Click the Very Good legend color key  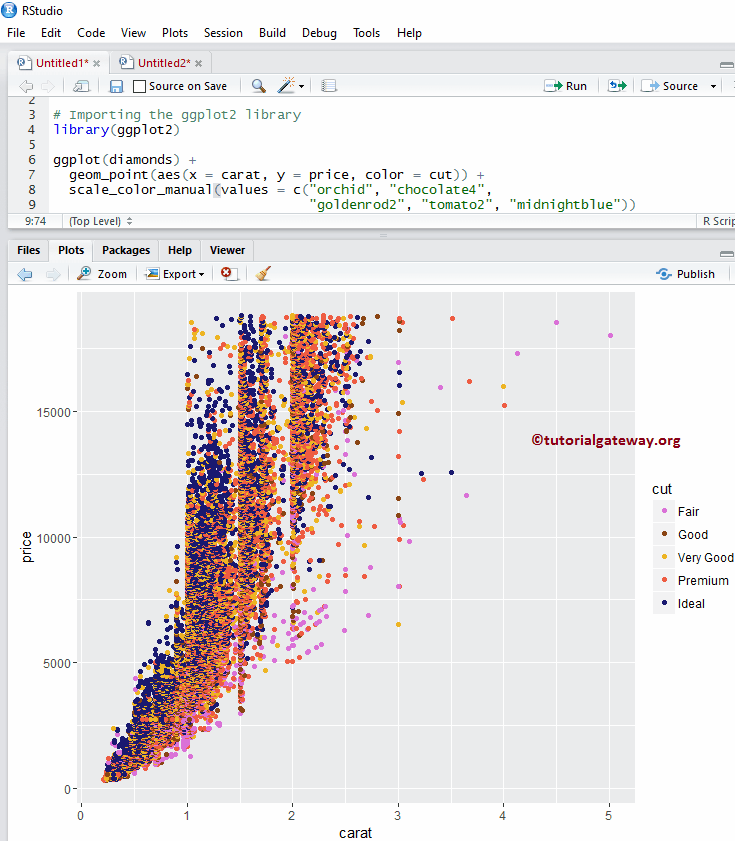[664, 557]
